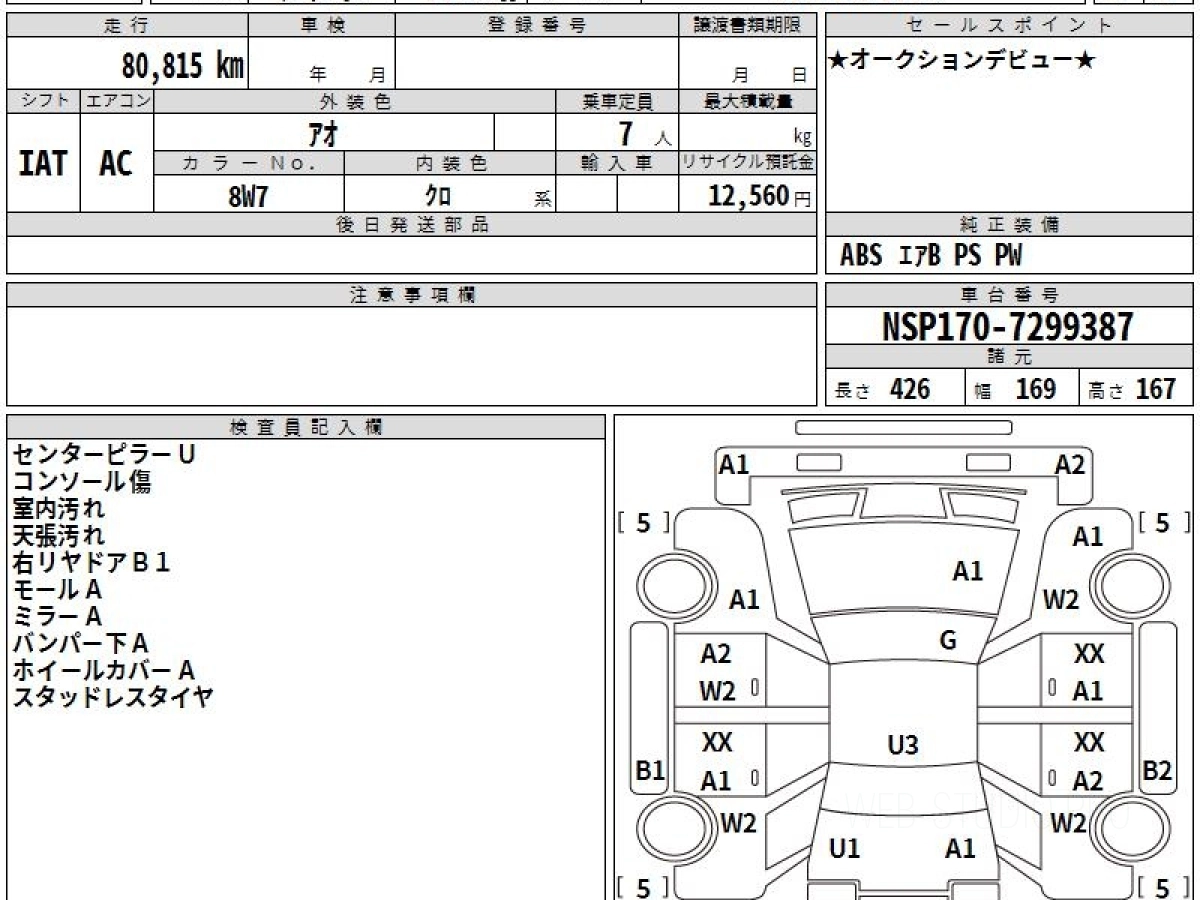Click the 譲渡書類期限 header
The image size is (1200, 900).
748,26
